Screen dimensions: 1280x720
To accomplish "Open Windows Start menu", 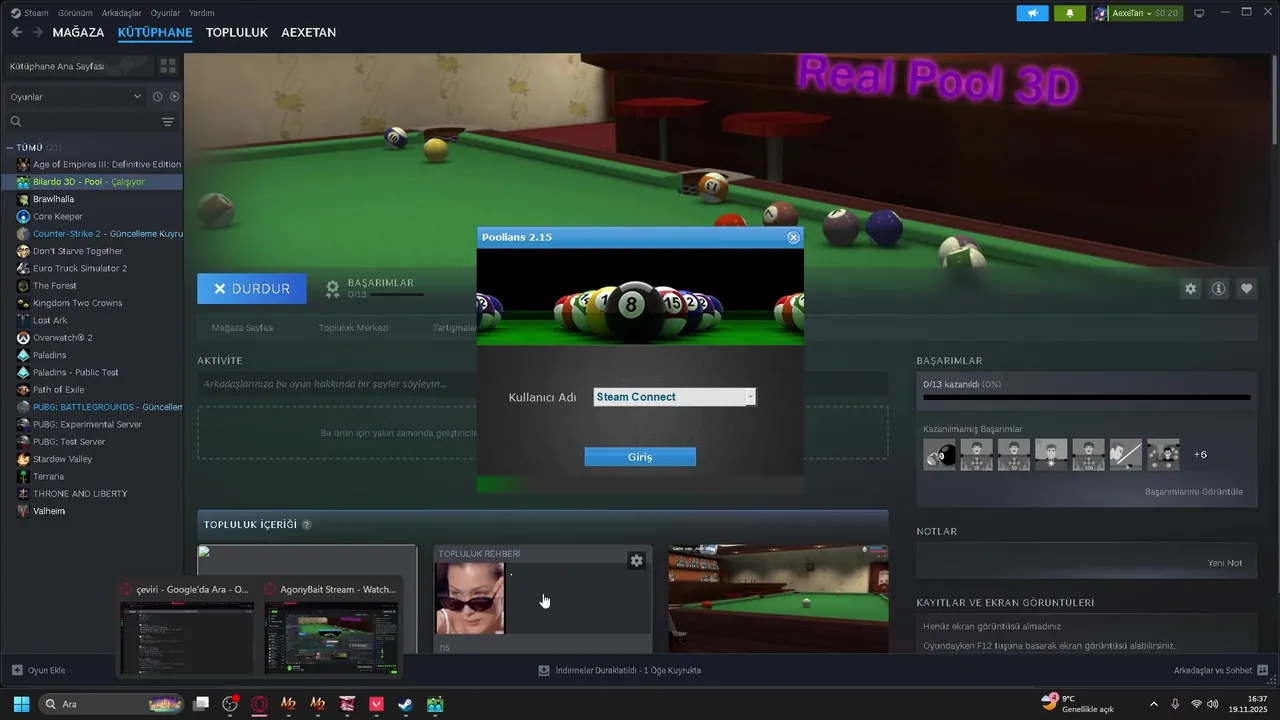I will [21, 704].
